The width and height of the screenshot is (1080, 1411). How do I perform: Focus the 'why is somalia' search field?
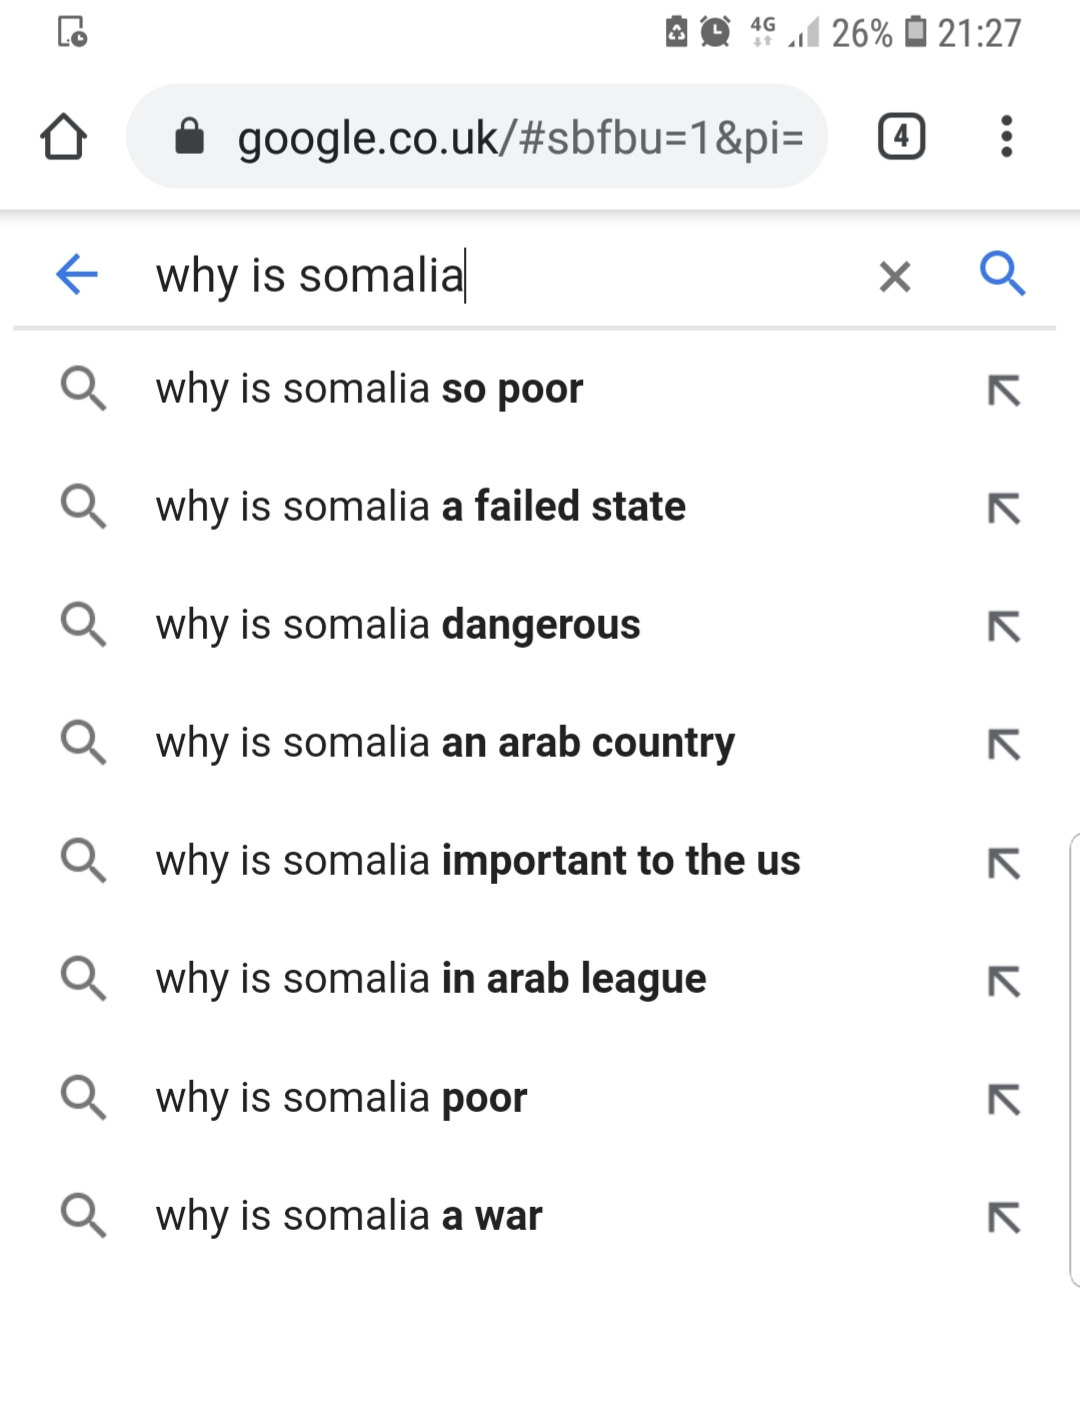click(500, 276)
